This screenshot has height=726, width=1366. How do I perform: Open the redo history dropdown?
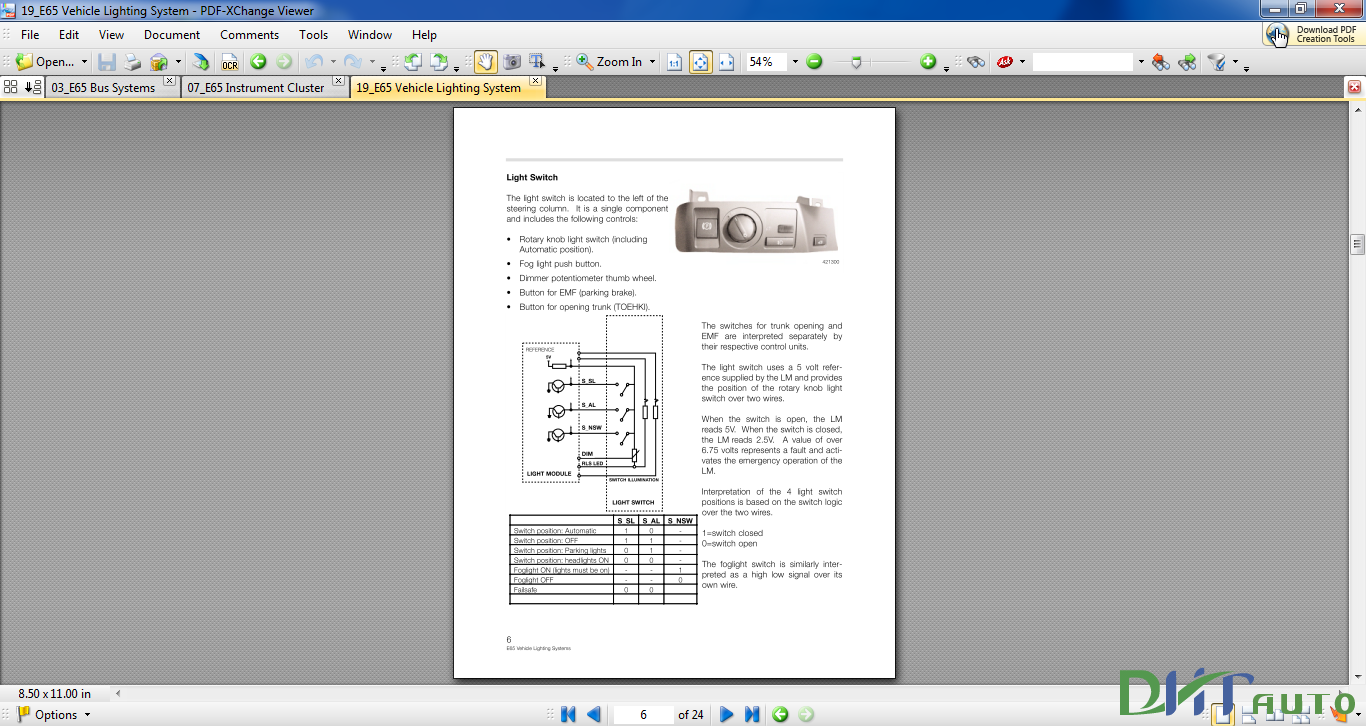[371, 62]
